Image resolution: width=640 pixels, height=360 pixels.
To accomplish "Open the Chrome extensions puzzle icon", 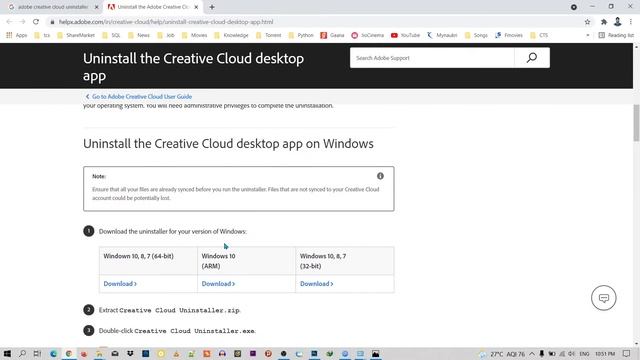I will 604,22.
